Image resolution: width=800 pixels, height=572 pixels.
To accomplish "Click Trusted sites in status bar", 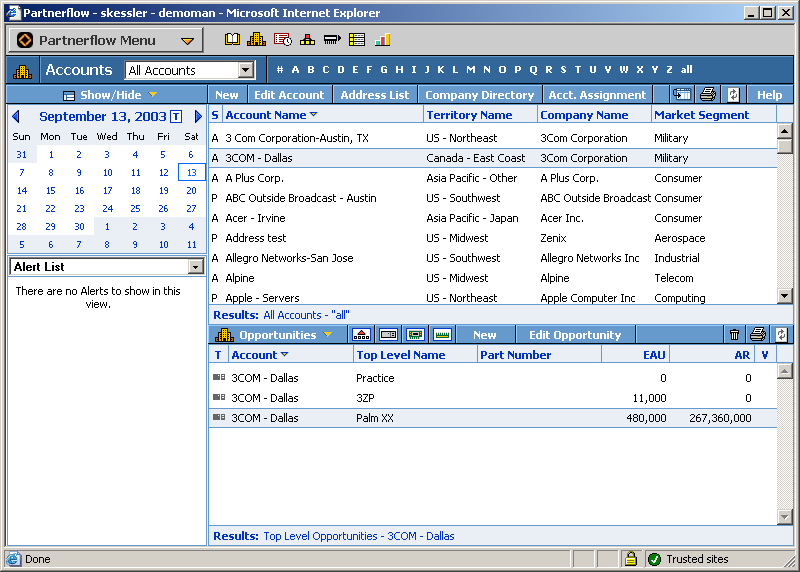I will (697, 559).
